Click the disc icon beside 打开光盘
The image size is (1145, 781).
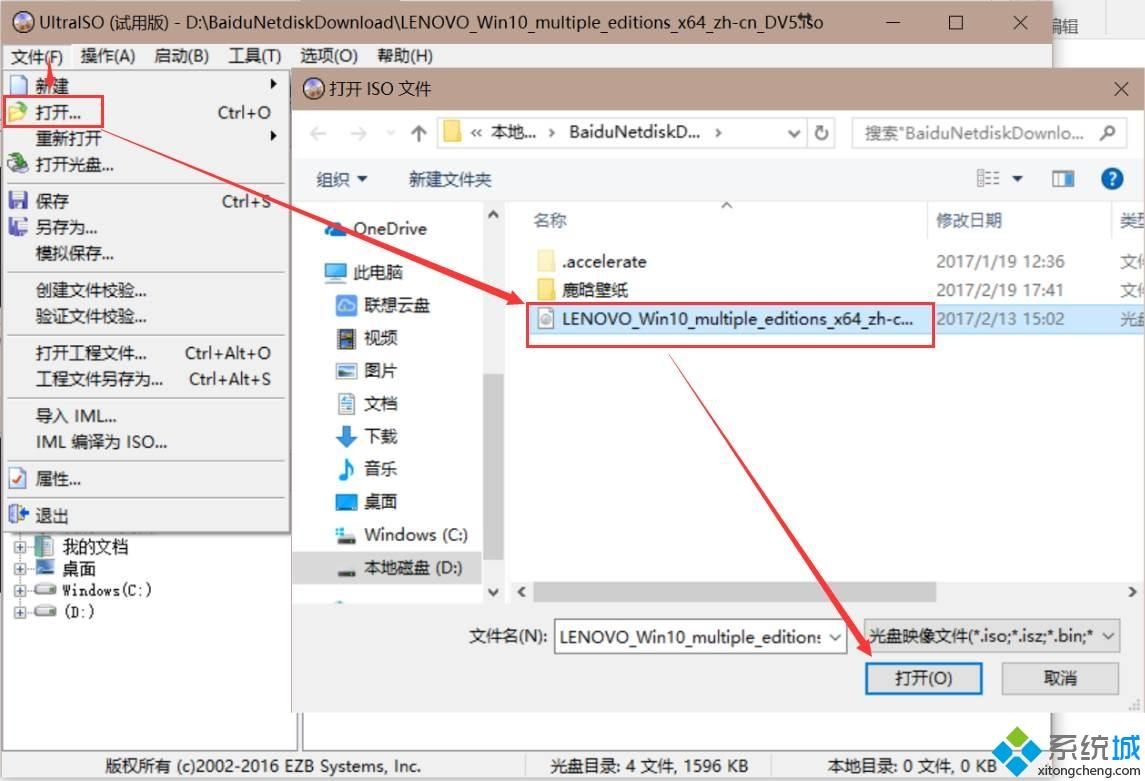coord(18,163)
